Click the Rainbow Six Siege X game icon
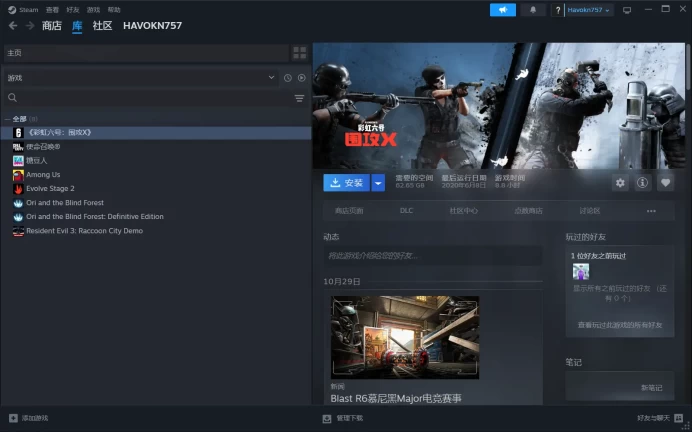The width and height of the screenshot is (692, 432). coord(18,132)
